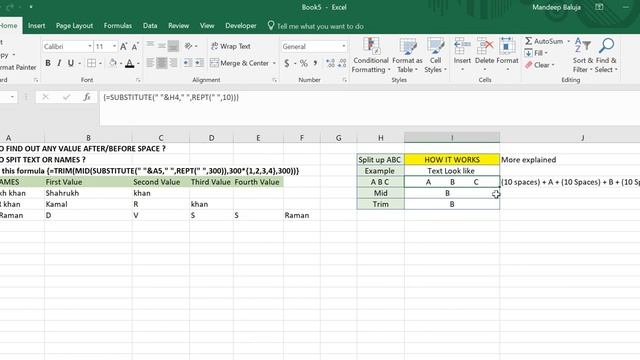The width and height of the screenshot is (640, 360).
Task: Open the Page Layout tab
Action: pos(74,26)
